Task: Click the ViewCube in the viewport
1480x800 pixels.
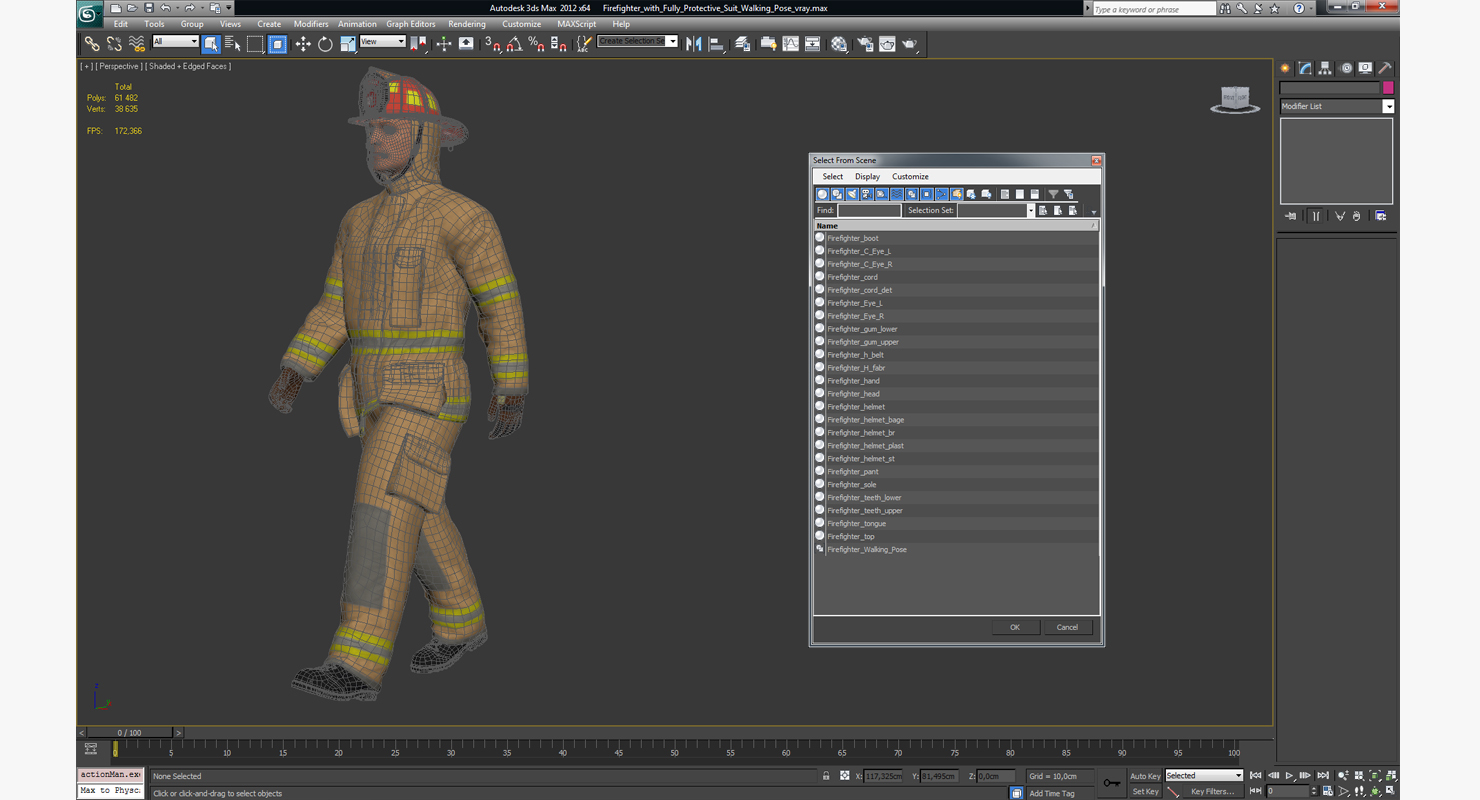Action: 1235,99
